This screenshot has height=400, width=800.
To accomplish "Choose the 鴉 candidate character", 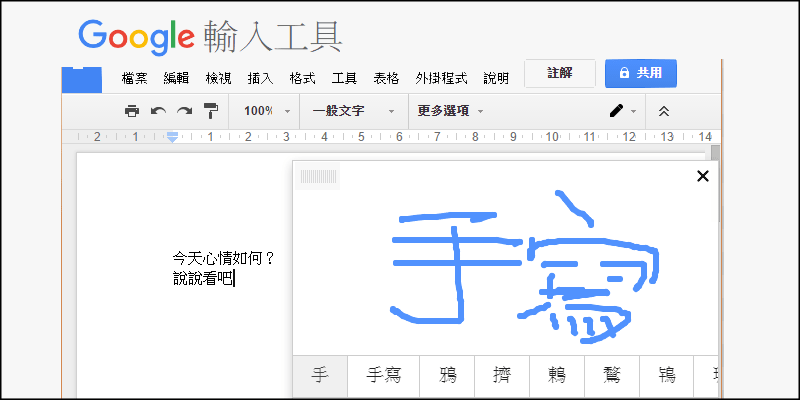I will [447, 377].
